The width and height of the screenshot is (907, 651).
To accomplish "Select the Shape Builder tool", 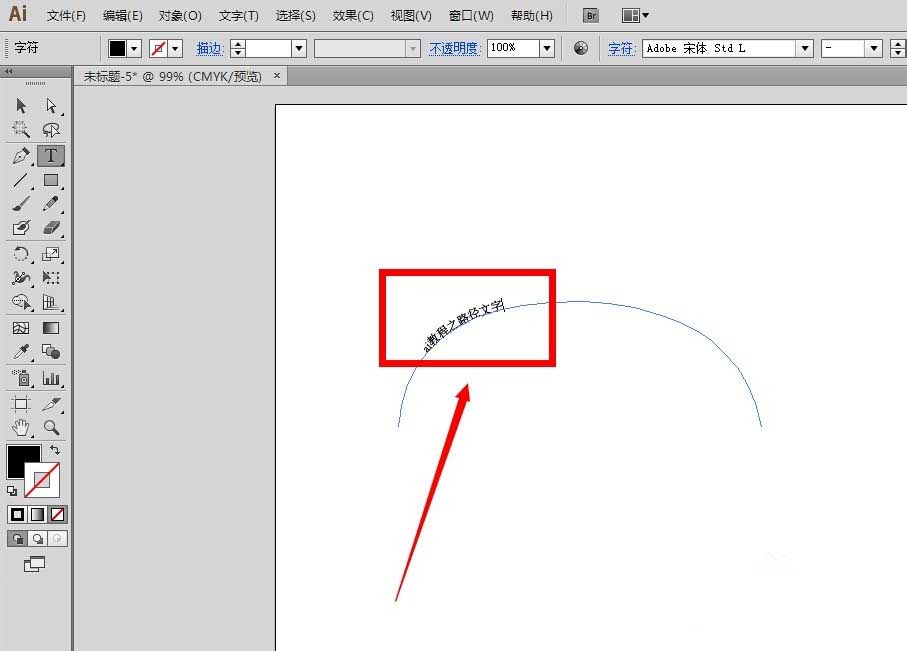I will pyautogui.click(x=21, y=302).
